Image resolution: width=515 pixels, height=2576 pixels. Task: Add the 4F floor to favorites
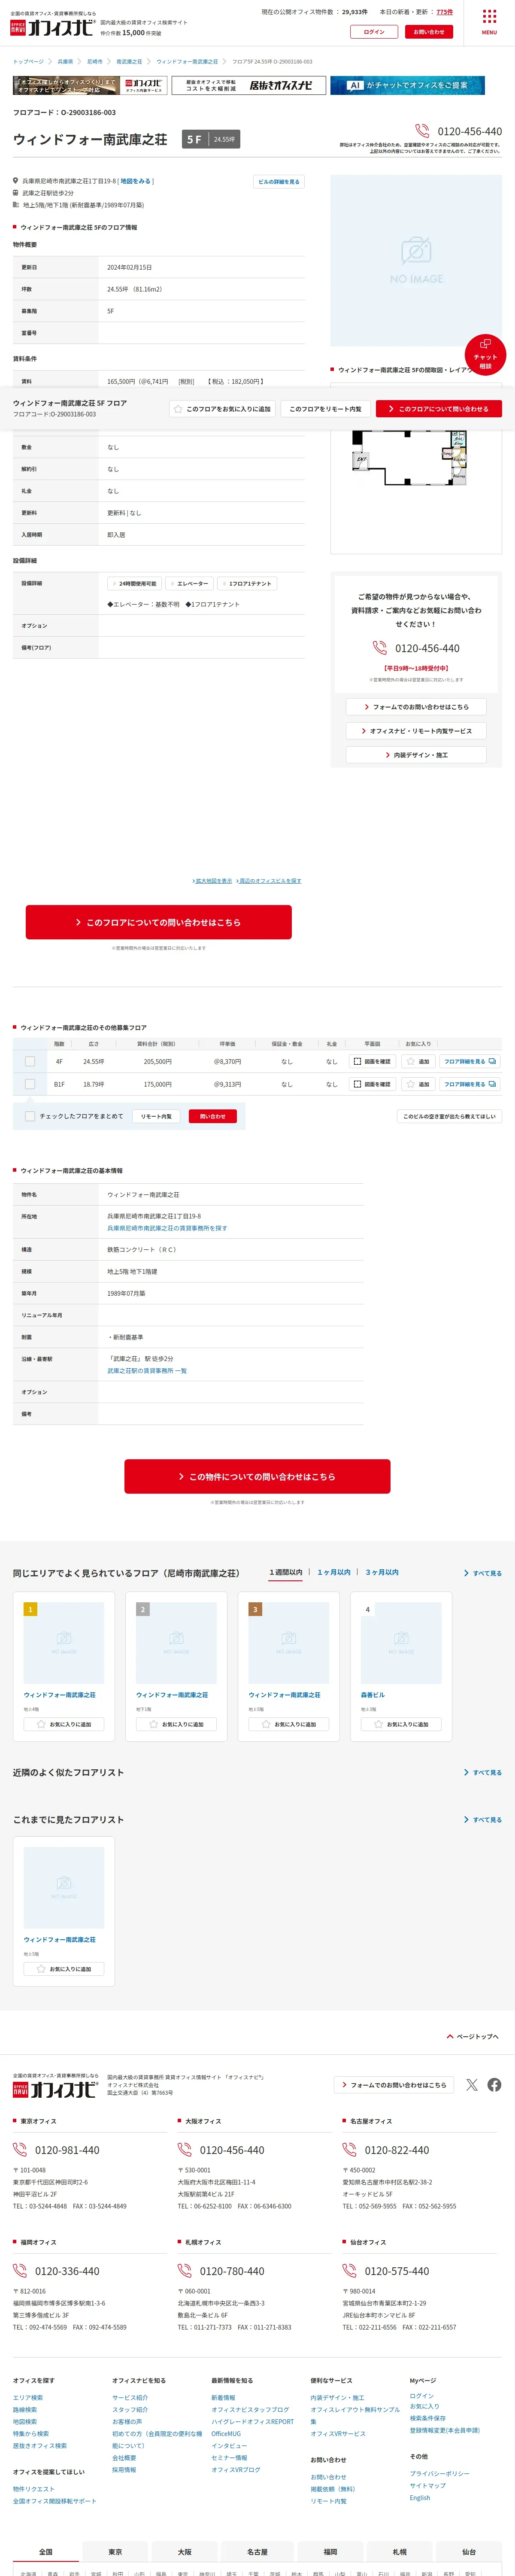418,1061
